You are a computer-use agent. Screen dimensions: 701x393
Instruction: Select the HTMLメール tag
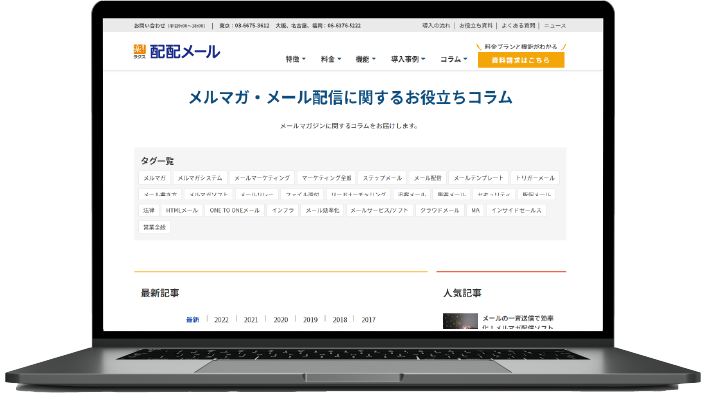pos(182,210)
